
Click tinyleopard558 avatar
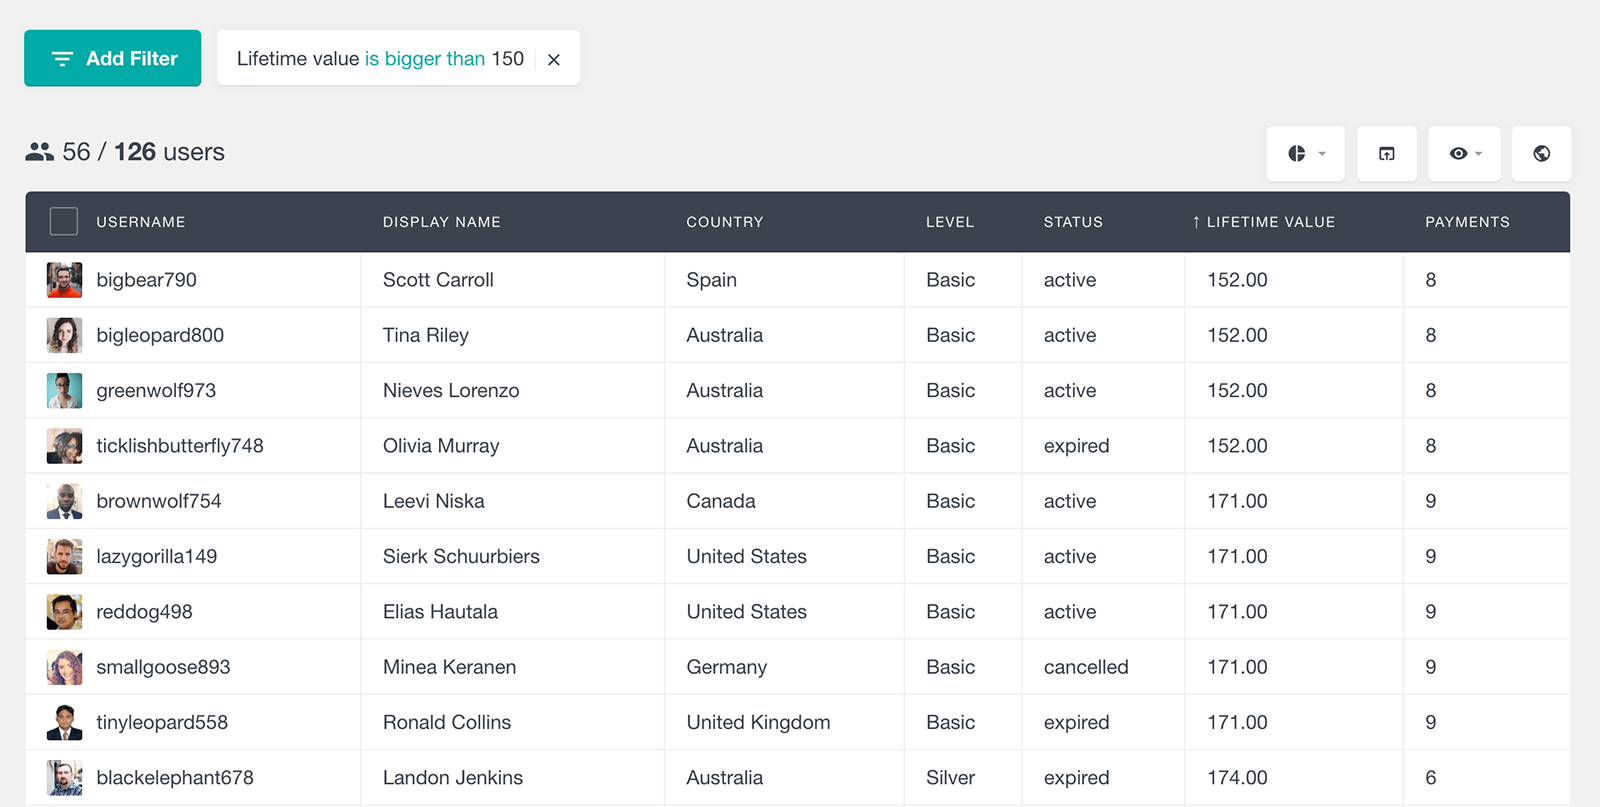coord(64,722)
